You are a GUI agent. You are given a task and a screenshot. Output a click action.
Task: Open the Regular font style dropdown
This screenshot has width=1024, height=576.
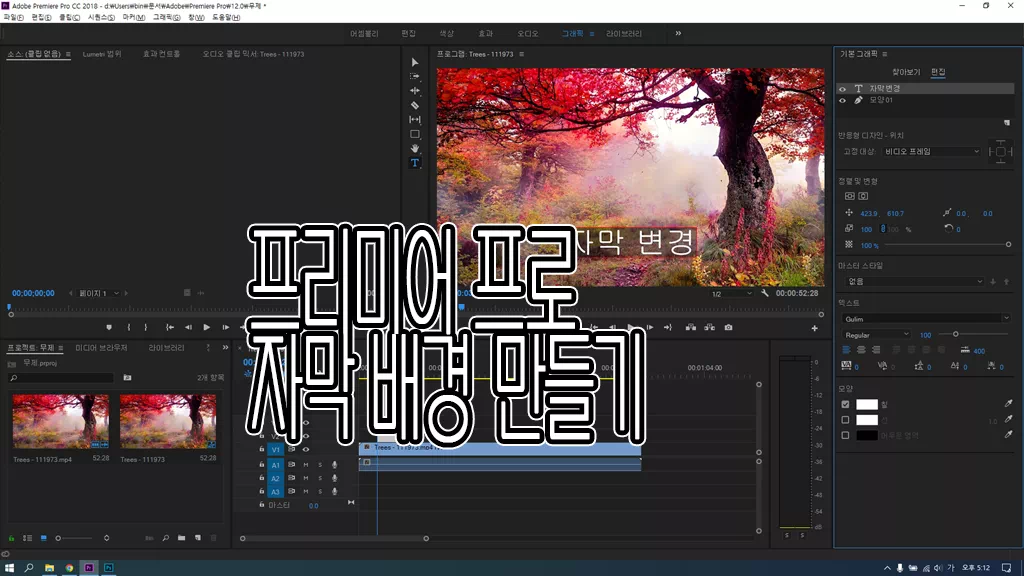877,334
